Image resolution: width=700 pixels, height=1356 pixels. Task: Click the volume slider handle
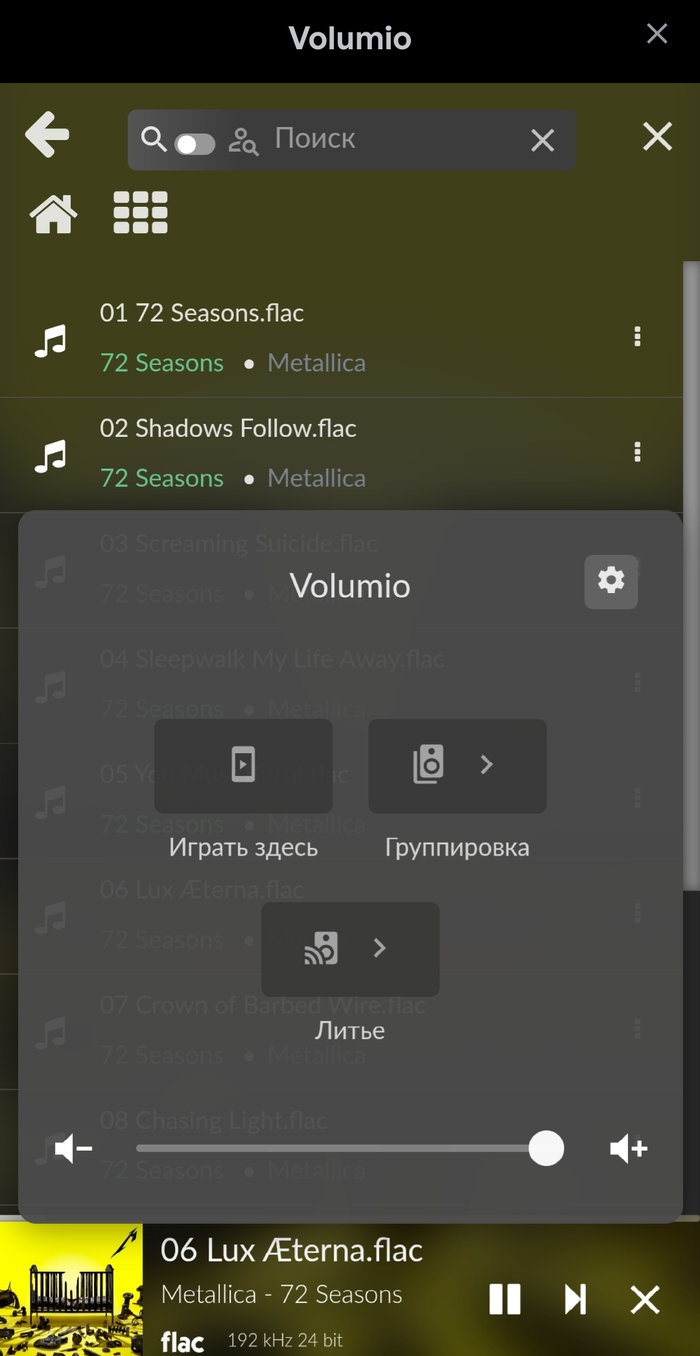[x=546, y=1149]
